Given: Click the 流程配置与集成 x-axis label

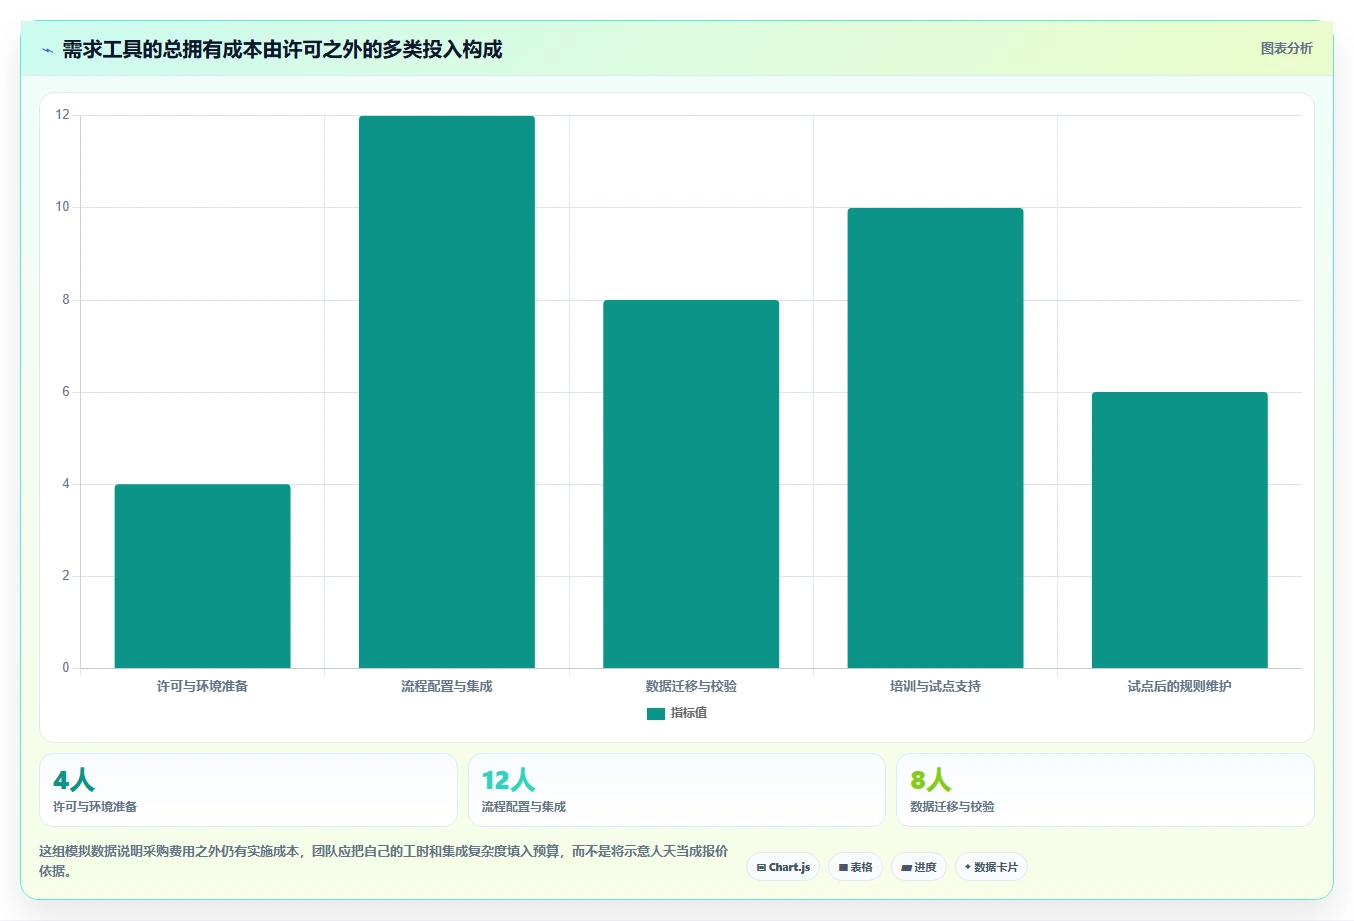Looking at the screenshot, I should (447, 686).
